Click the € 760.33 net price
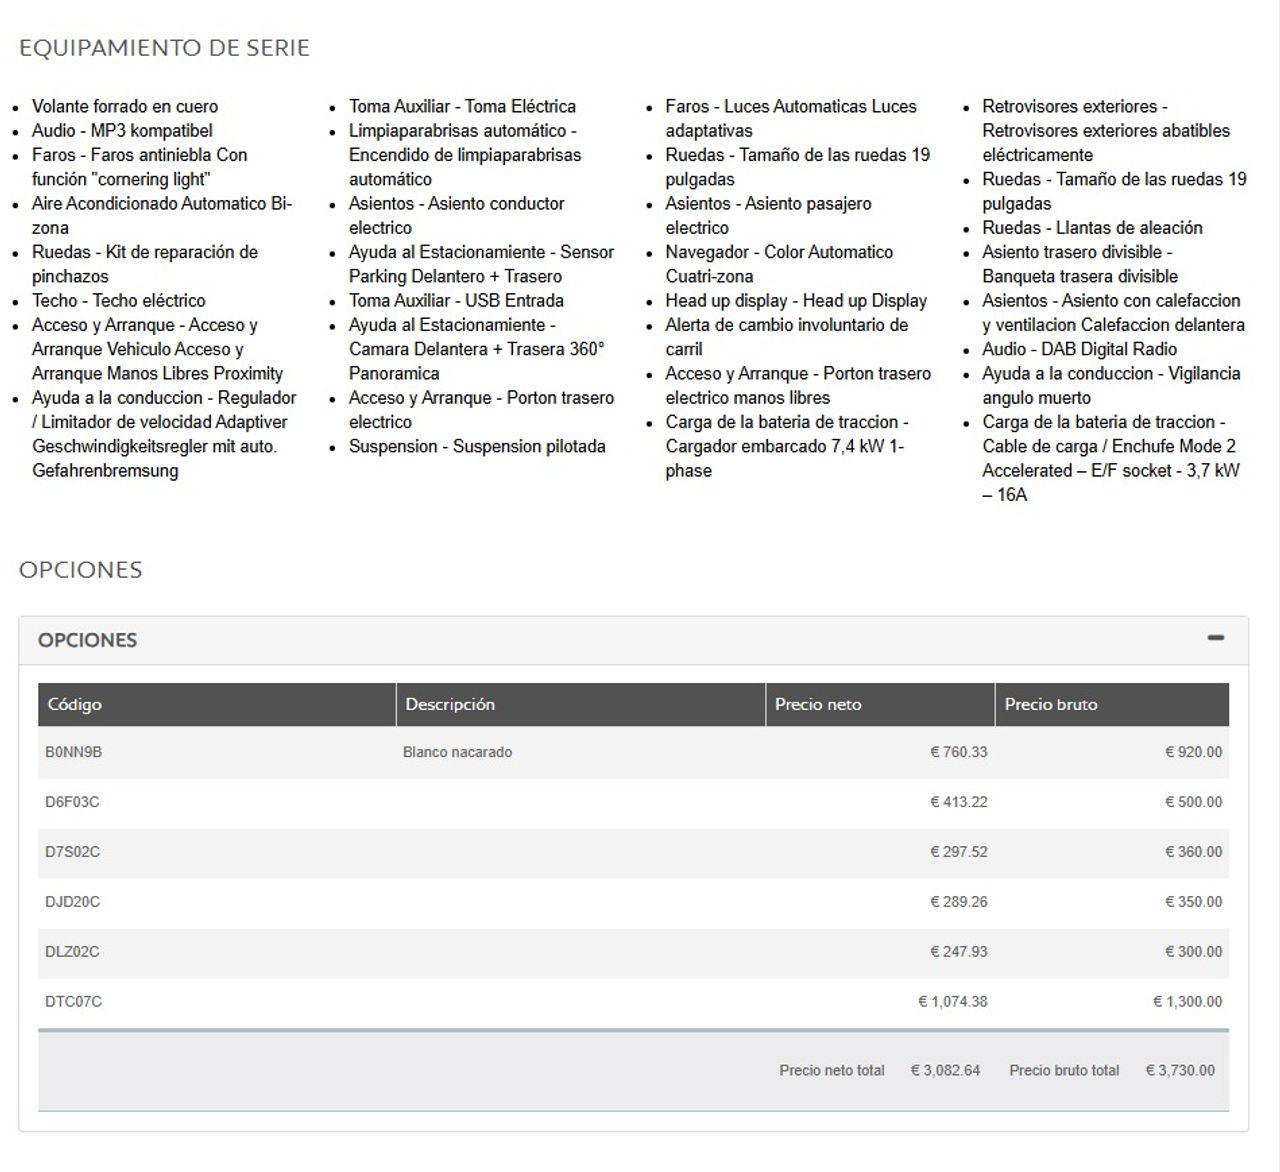 (958, 752)
